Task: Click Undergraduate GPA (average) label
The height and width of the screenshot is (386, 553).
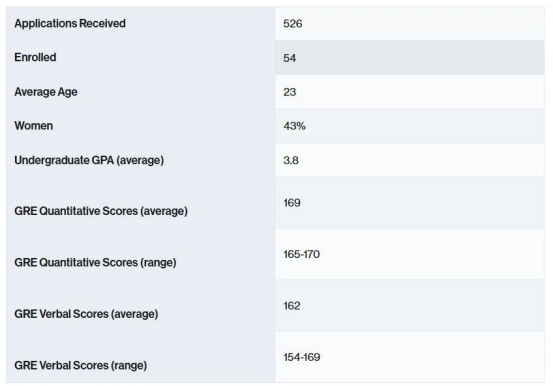Action: coord(89,160)
